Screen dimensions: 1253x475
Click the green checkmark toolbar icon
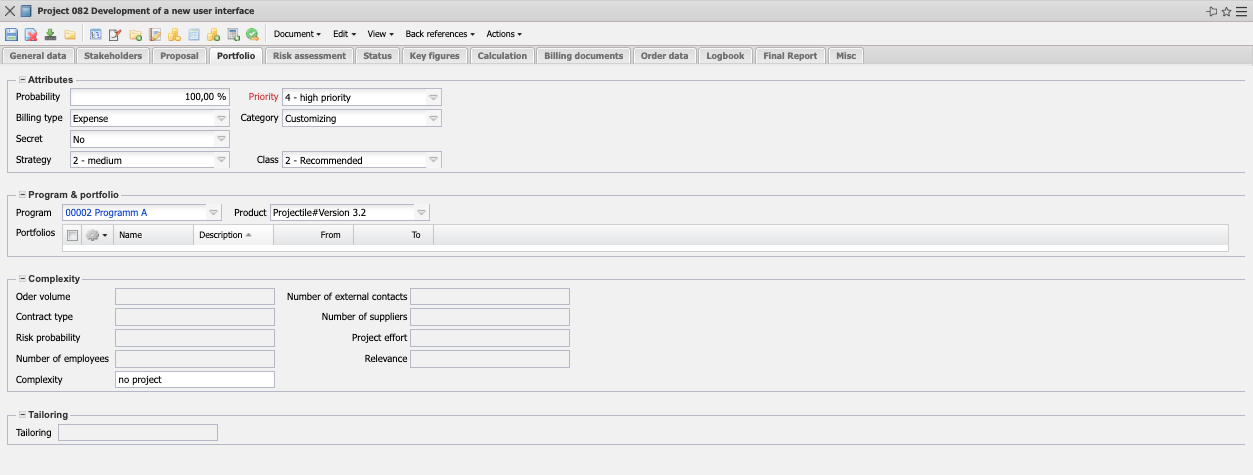point(252,34)
